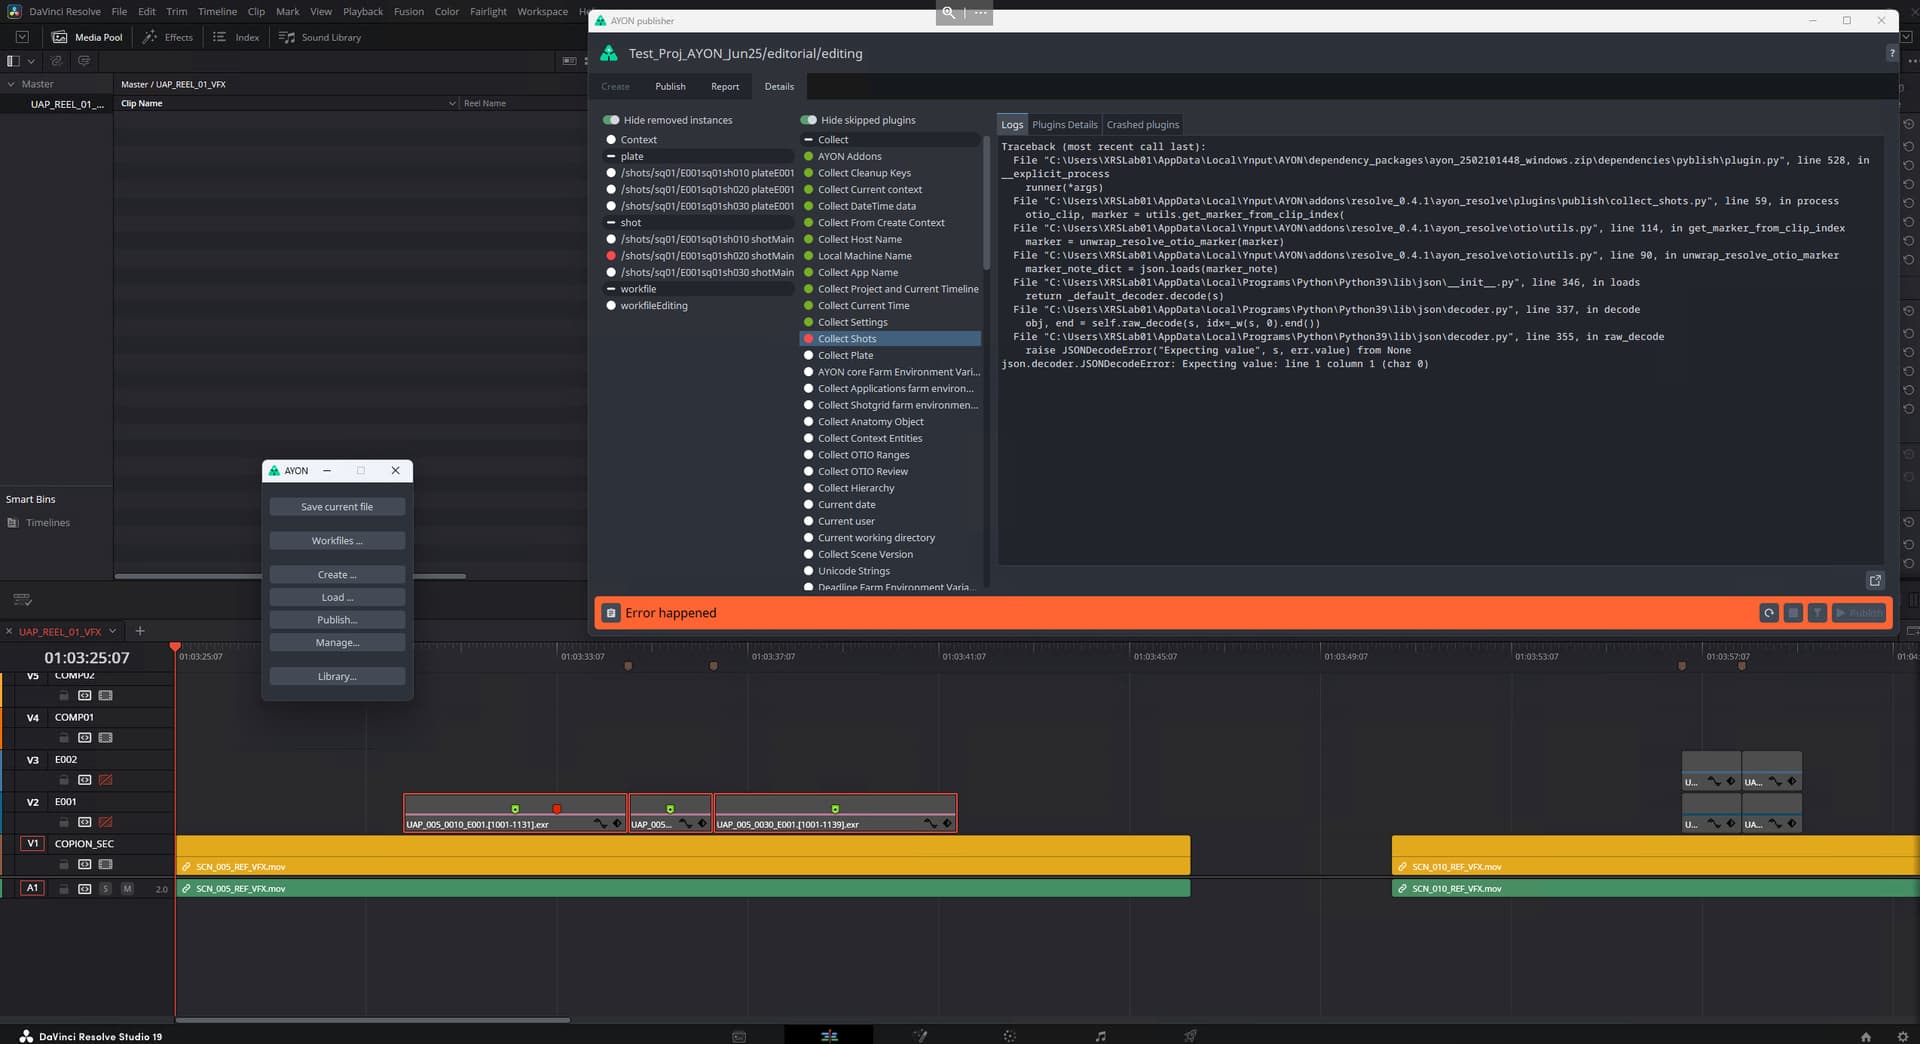The image size is (1920, 1044).
Task: Toggle Hide skipped plugins switch
Action: click(808, 120)
